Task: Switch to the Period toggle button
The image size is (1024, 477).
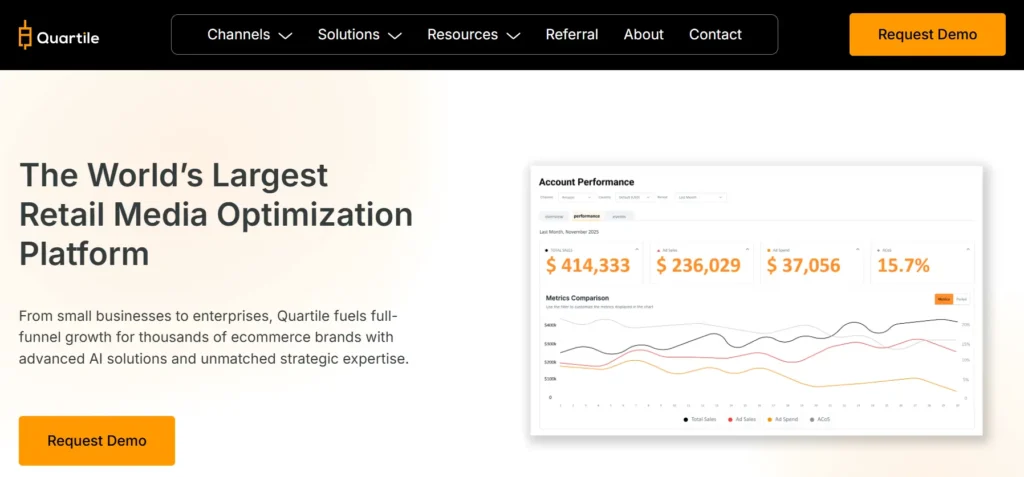Action: (961, 299)
